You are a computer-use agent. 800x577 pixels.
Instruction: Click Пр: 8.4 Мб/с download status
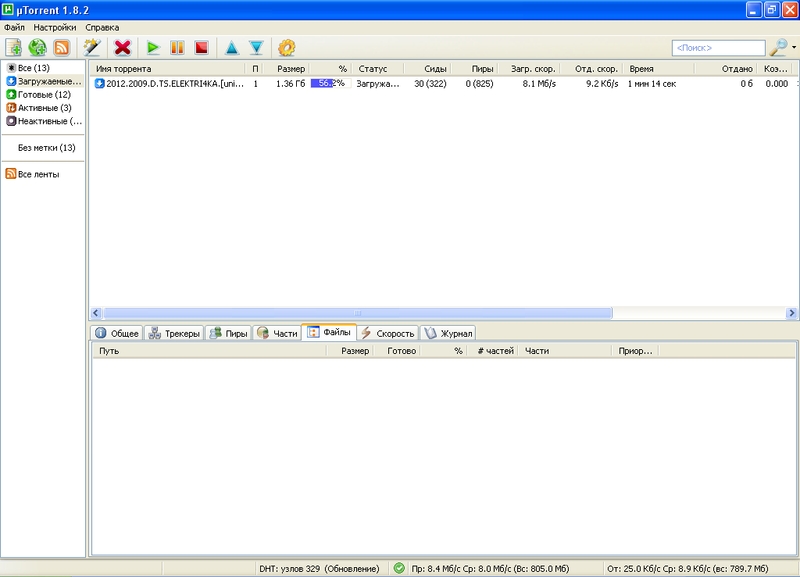[490, 569]
